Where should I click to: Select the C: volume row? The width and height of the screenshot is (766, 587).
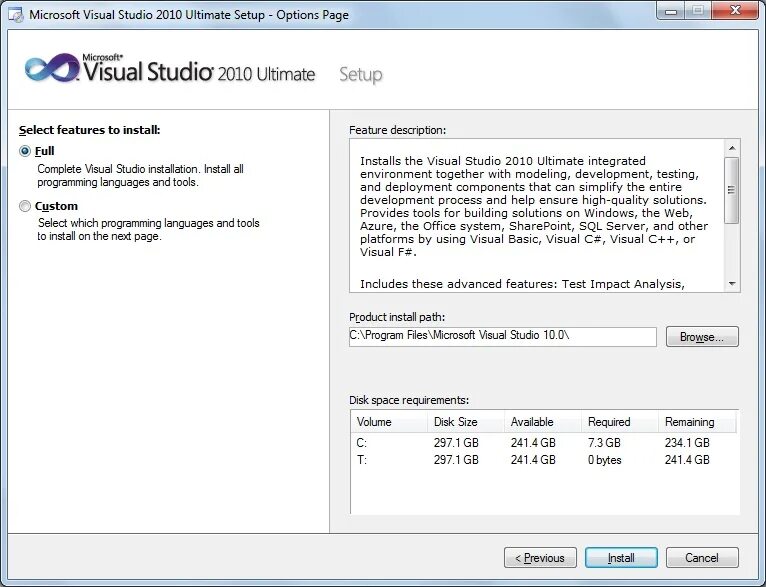point(544,443)
